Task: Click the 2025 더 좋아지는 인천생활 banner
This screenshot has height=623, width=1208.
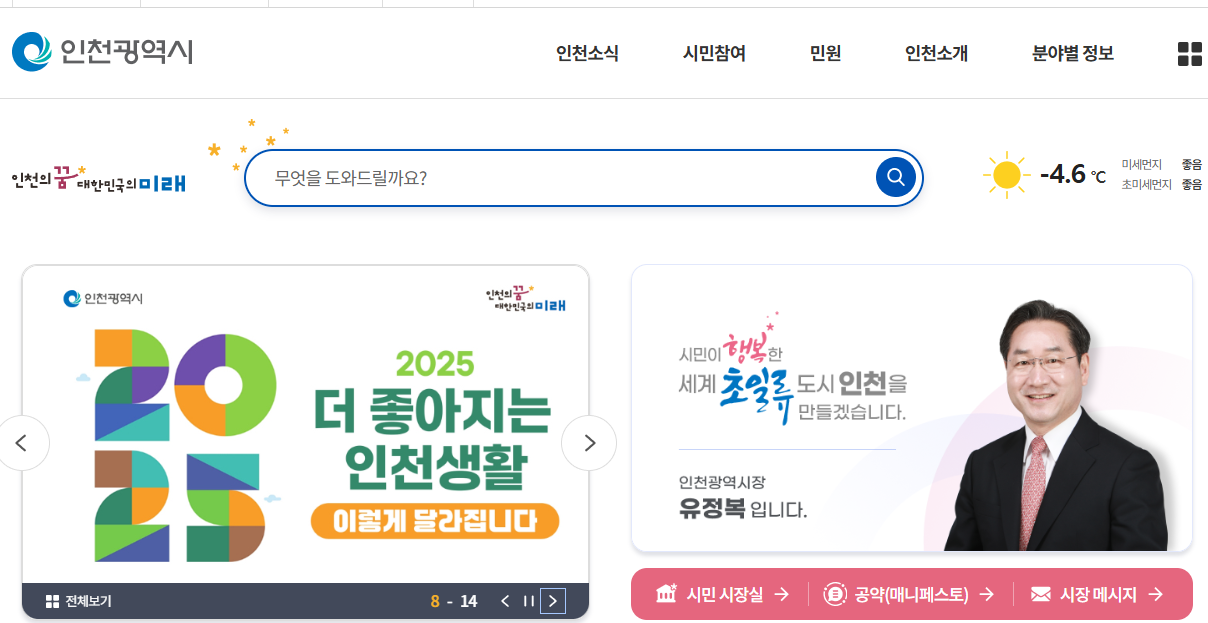Action: (305, 424)
